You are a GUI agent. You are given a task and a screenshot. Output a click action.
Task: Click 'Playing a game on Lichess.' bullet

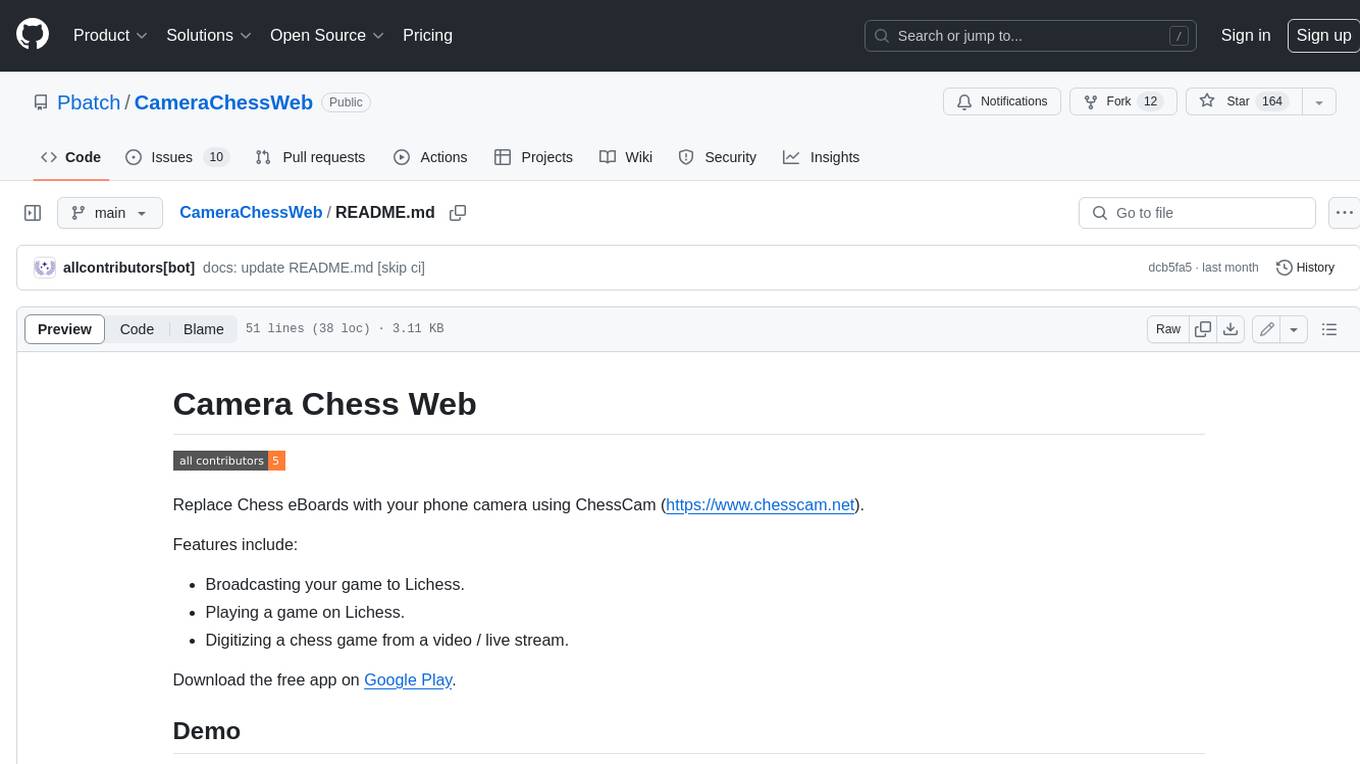coord(305,612)
